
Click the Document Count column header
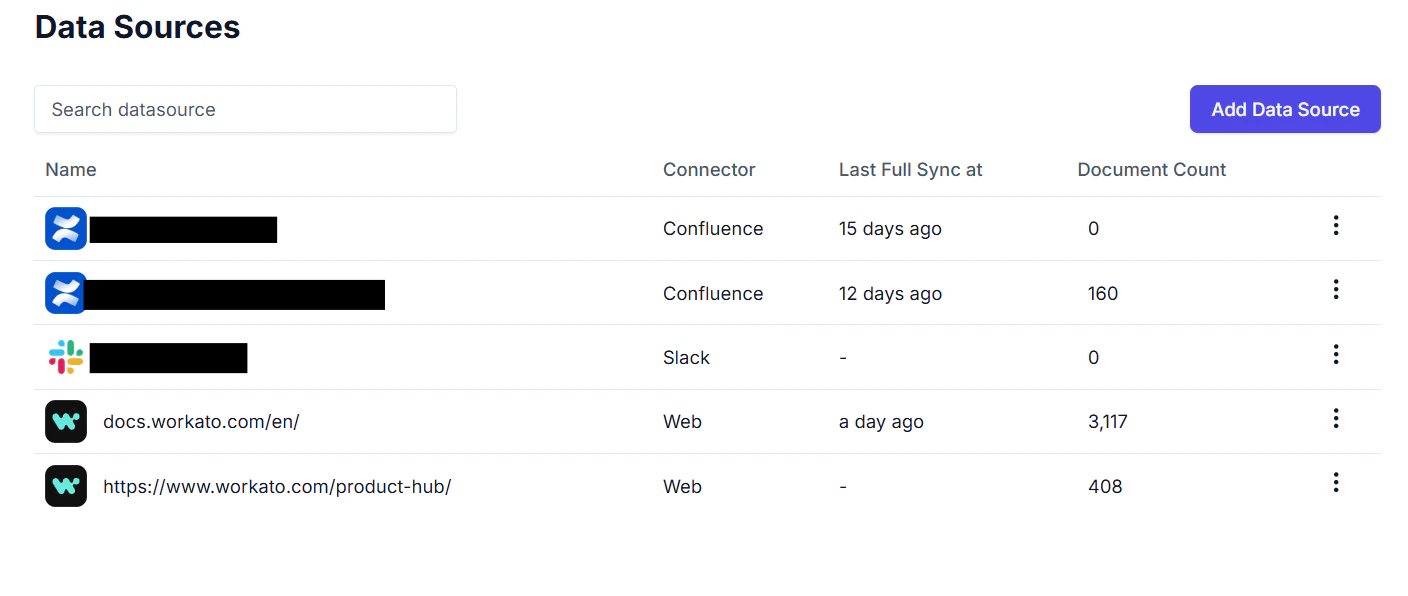[x=1152, y=170]
